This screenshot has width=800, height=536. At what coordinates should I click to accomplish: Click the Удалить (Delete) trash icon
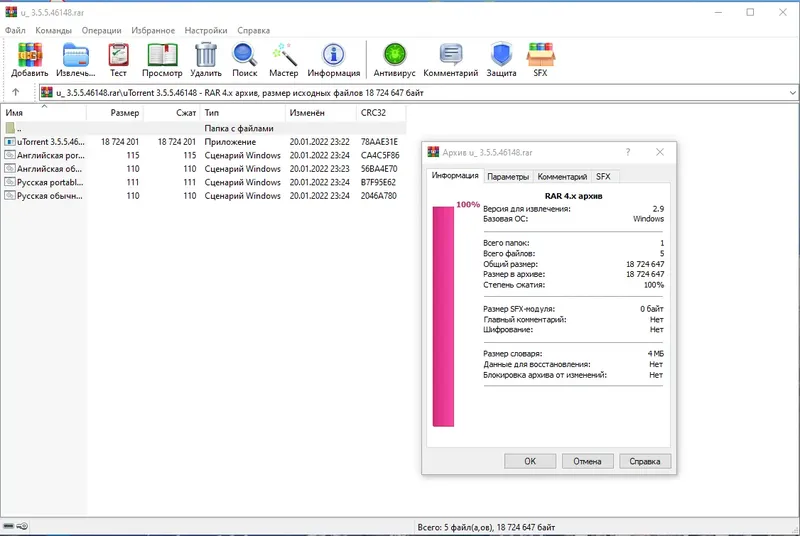[x=206, y=55]
